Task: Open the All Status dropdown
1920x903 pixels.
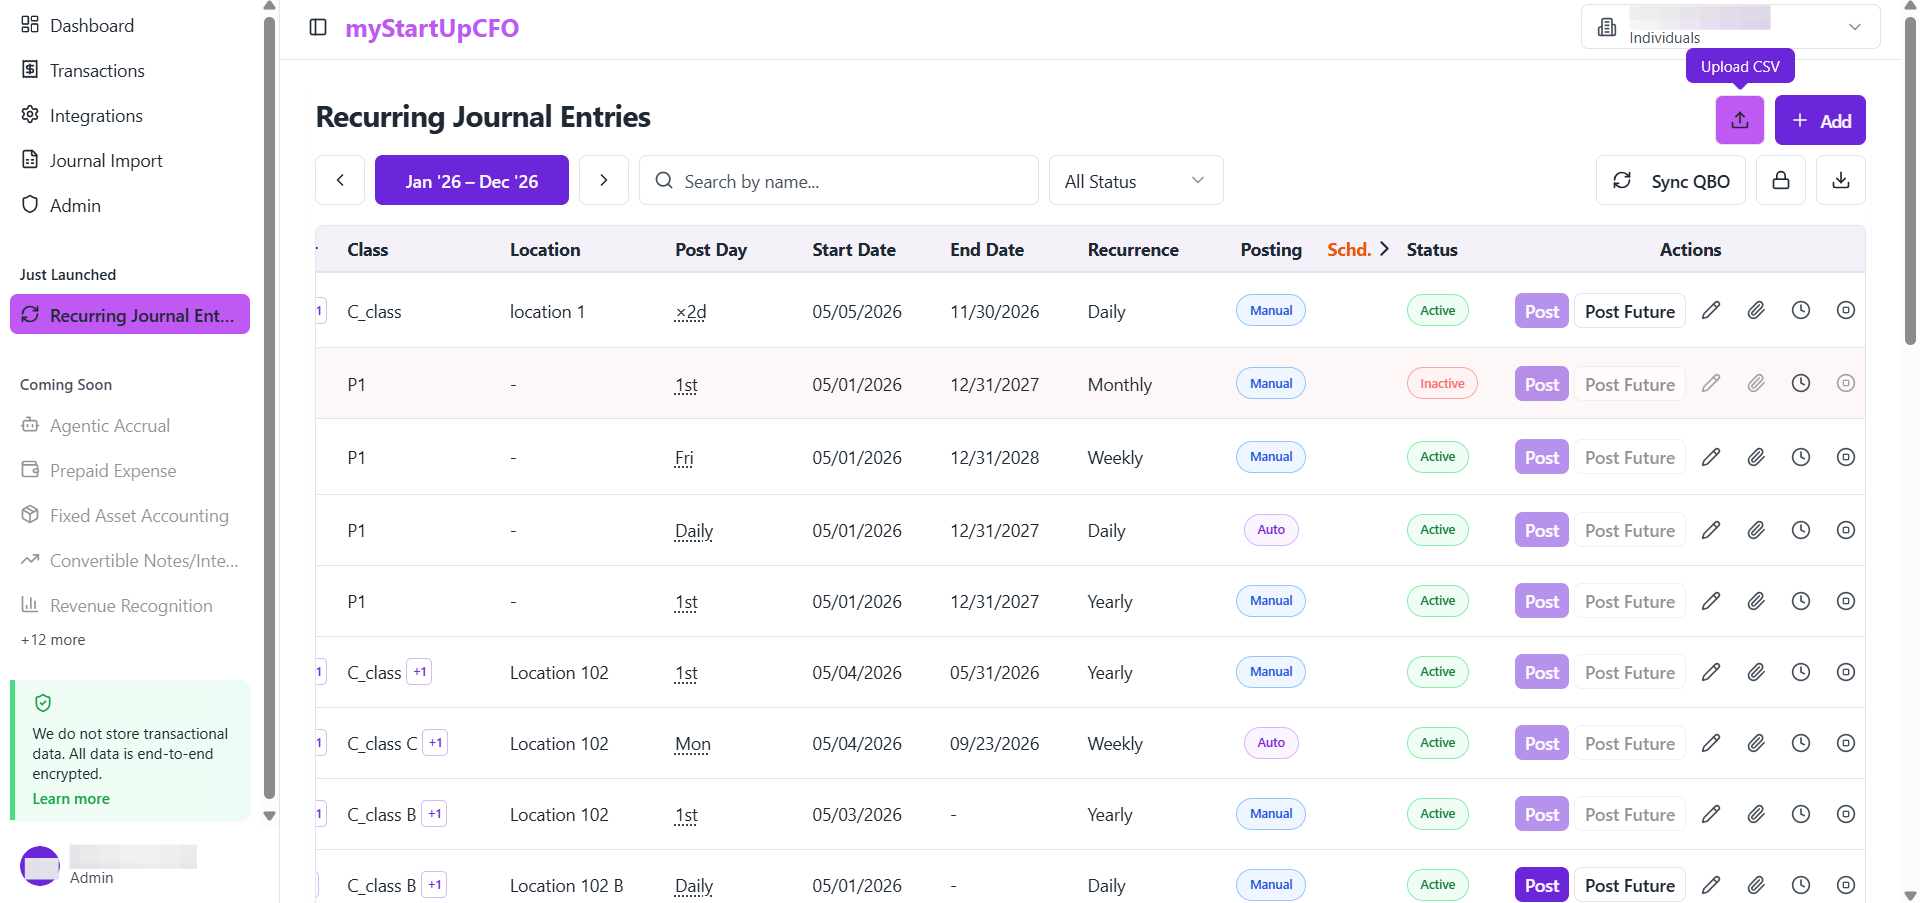Action: tap(1136, 180)
